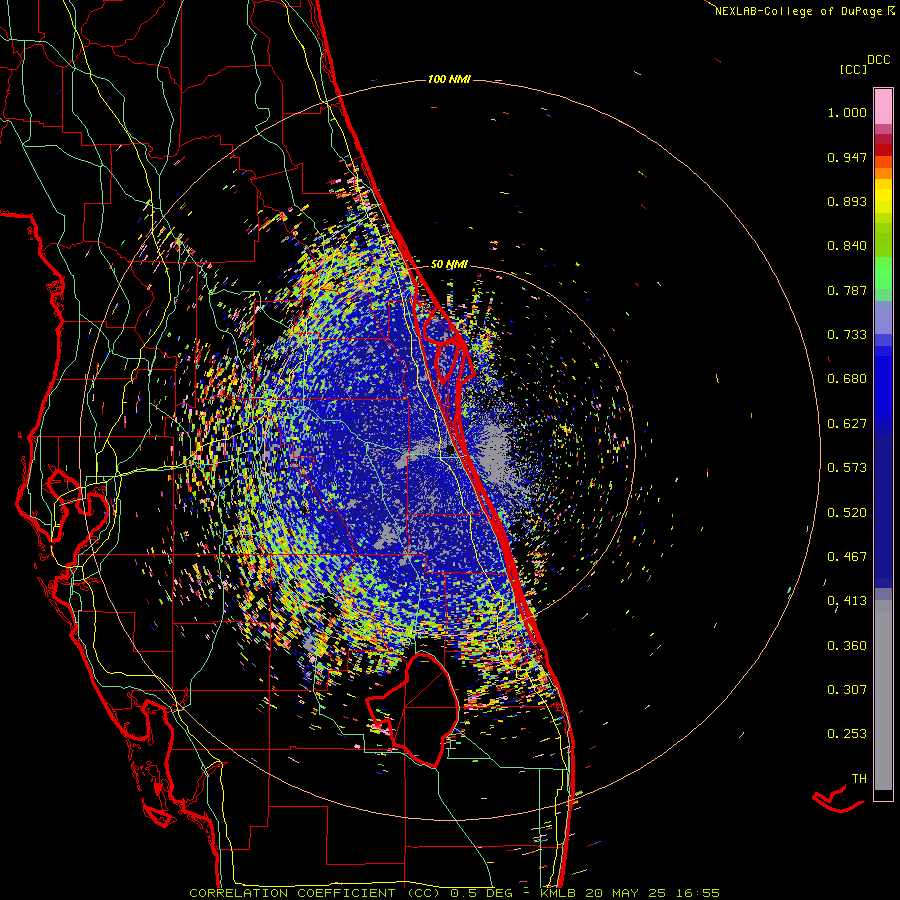Select the 0.573 legend value
The image size is (900, 900).
(x=847, y=468)
